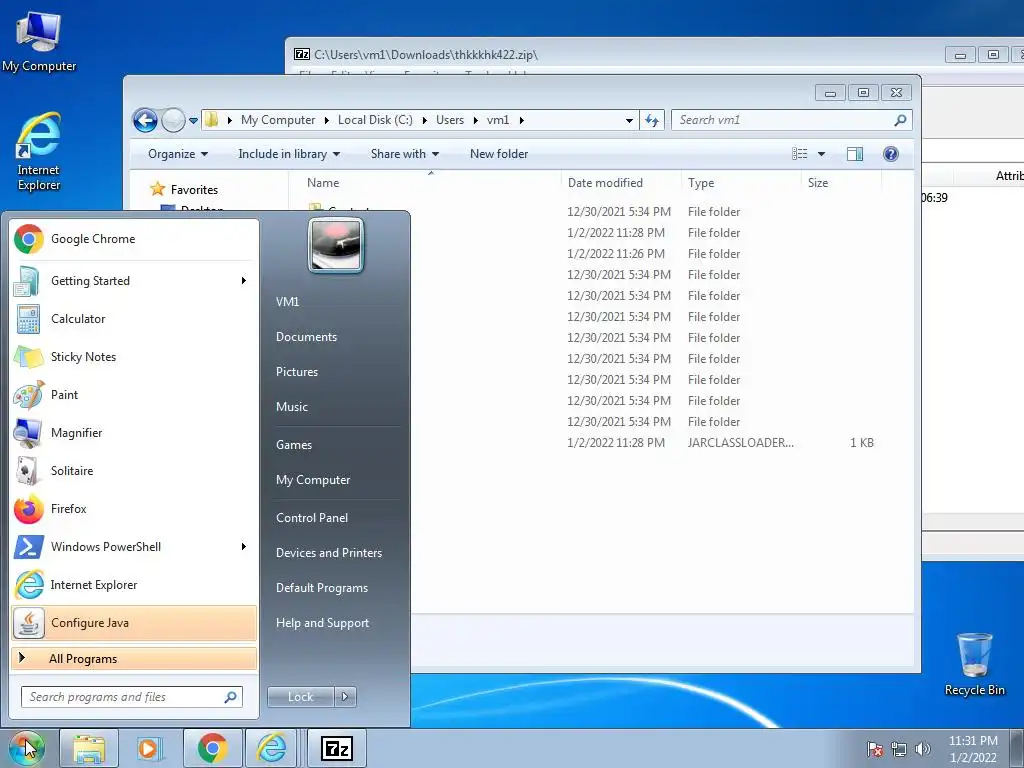Sort by the Date modified column header
The height and width of the screenshot is (768, 1024).
click(x=620, y=183)
